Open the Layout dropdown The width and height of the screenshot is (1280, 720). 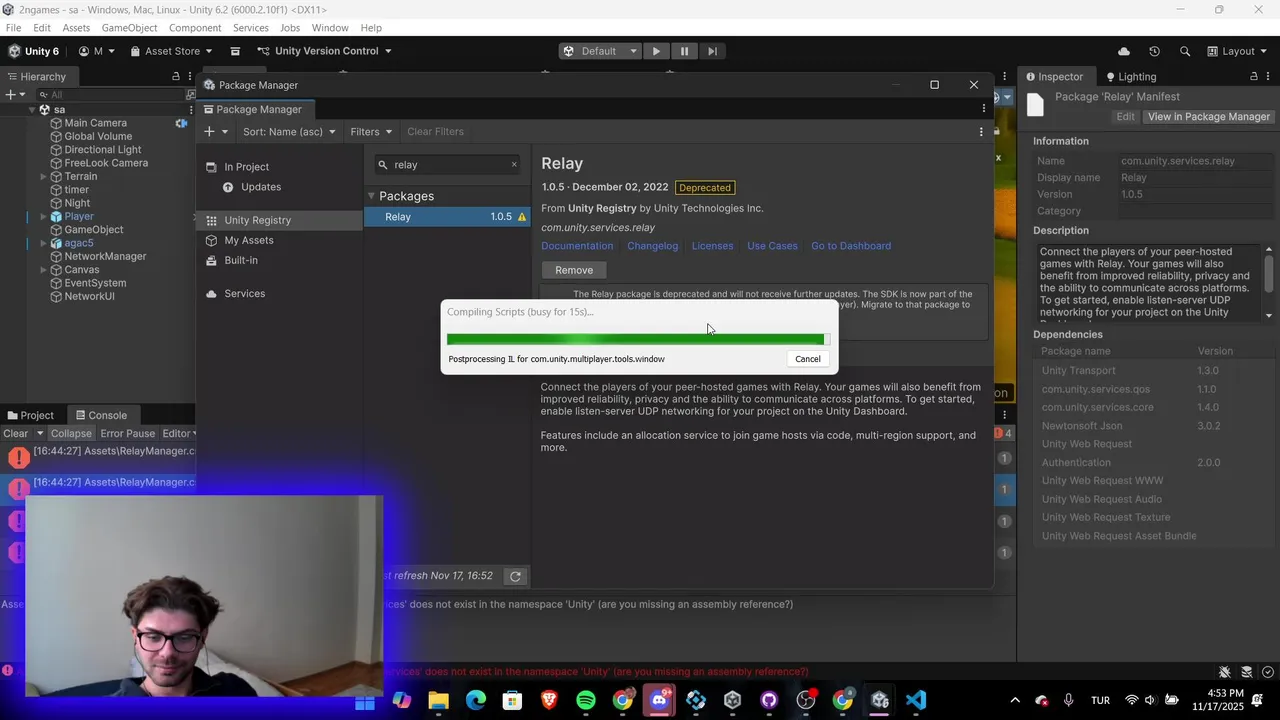tap(1238, 51)
